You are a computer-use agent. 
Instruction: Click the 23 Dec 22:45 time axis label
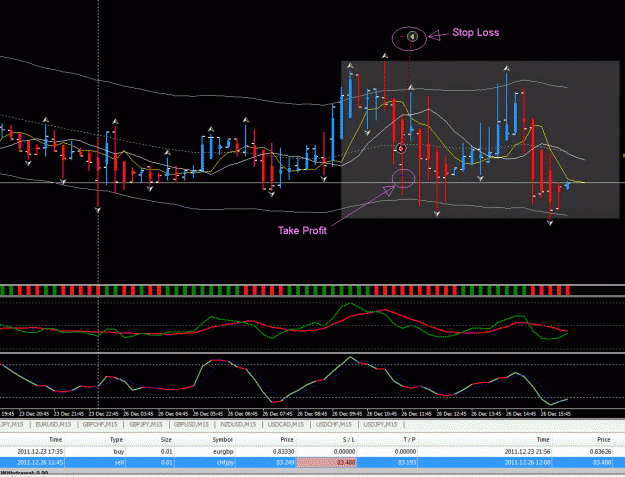pyautogui.click(x=104, y=414)
